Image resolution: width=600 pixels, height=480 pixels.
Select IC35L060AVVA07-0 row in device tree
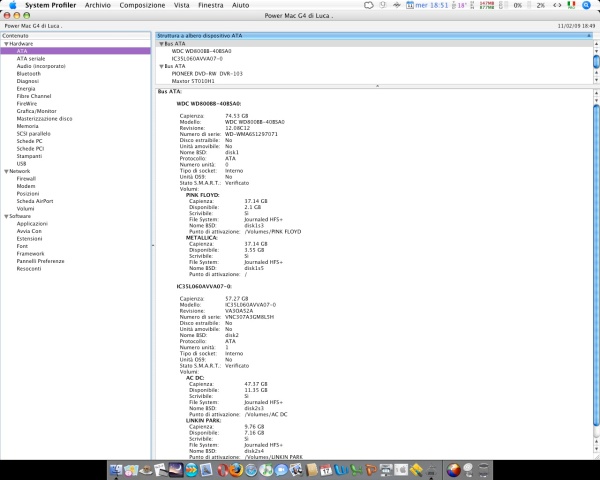[x=197, y=59]
